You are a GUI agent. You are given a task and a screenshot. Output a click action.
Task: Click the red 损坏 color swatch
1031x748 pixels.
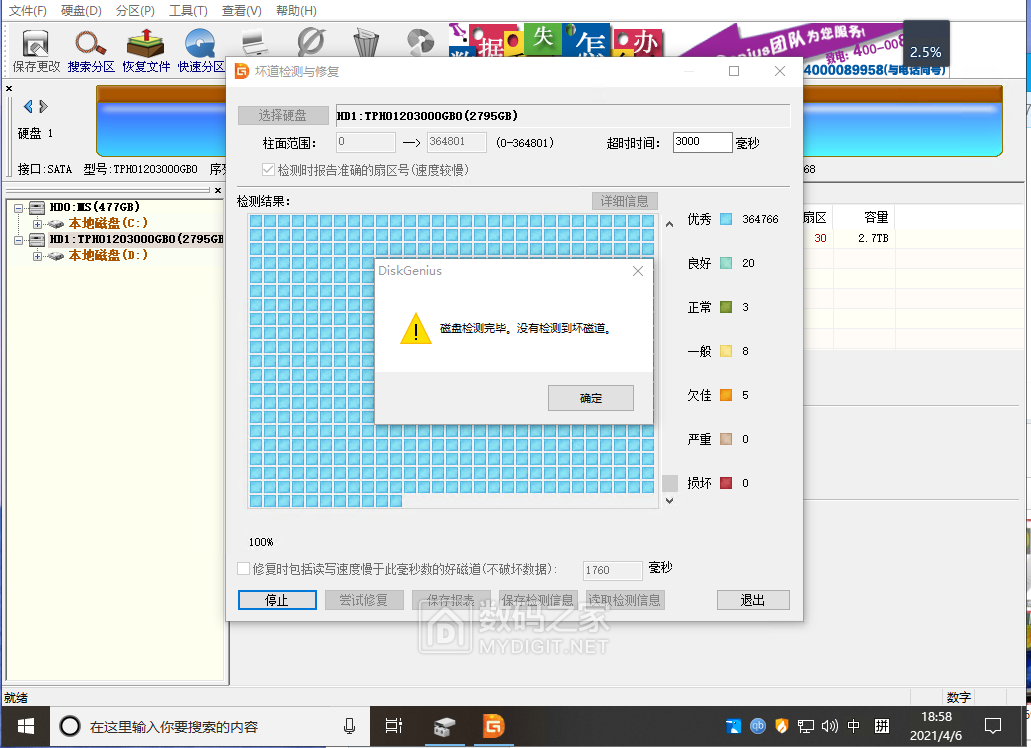(726, 483)
